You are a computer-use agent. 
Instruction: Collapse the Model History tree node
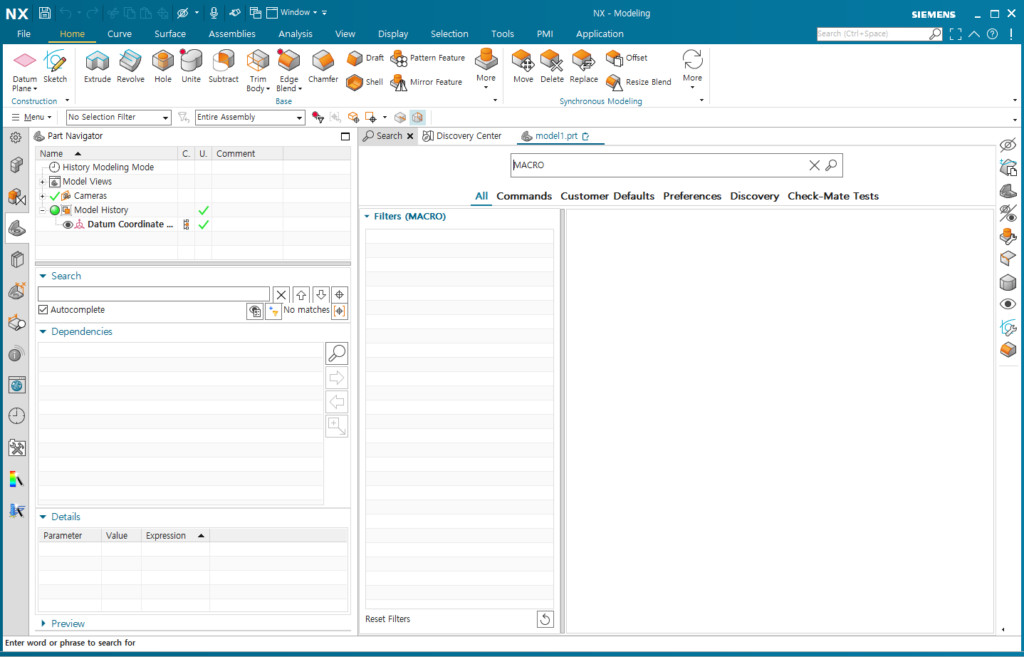click(x=42, y=210)
